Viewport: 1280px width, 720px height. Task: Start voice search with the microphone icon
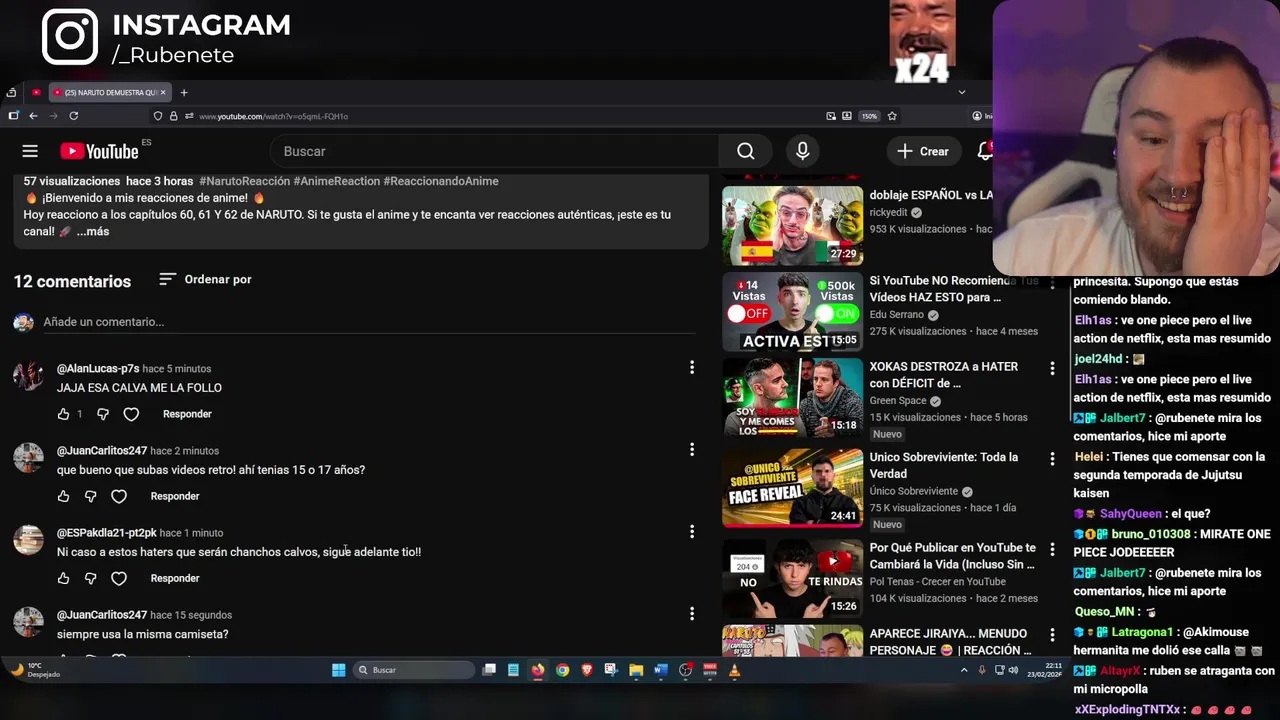point(802,151)
